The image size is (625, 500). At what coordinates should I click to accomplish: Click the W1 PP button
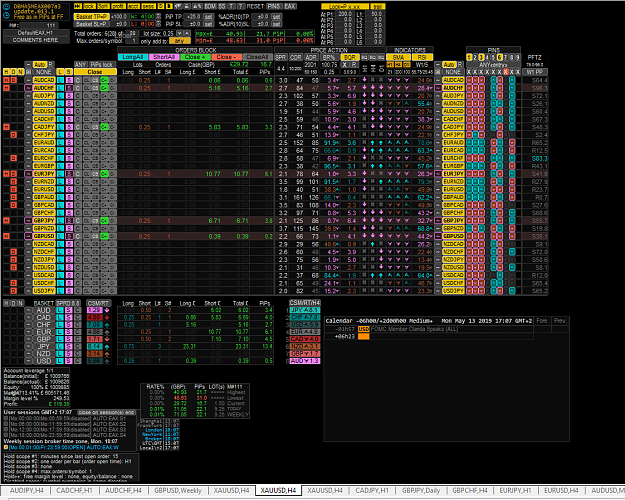pos(535,72)
